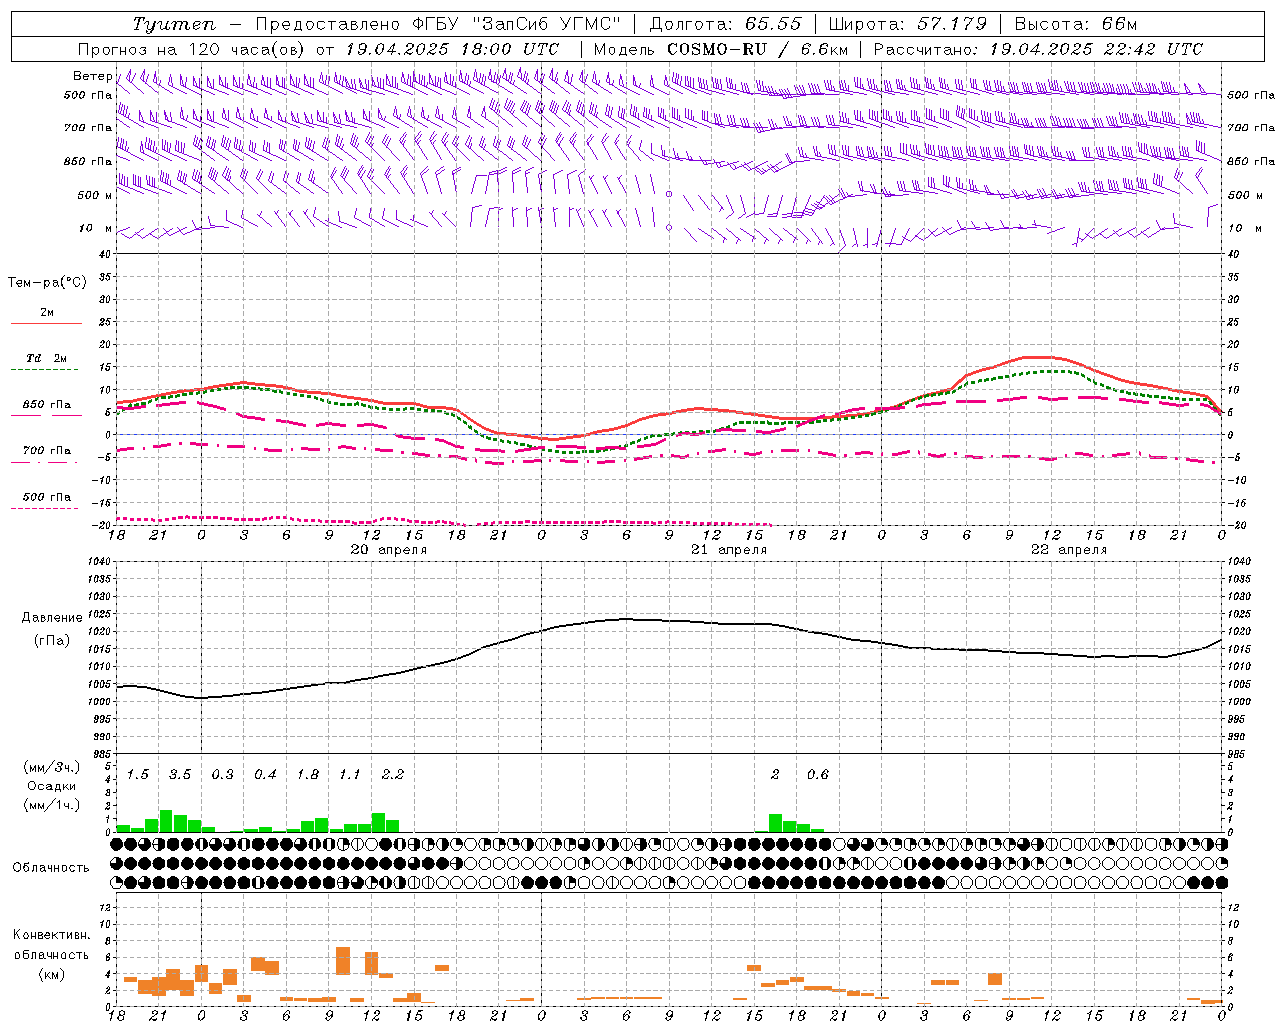This screenshot has height=1024, width=1280.
Task: Click the "Осадки" precipitation label
Action: coord(52,786)
